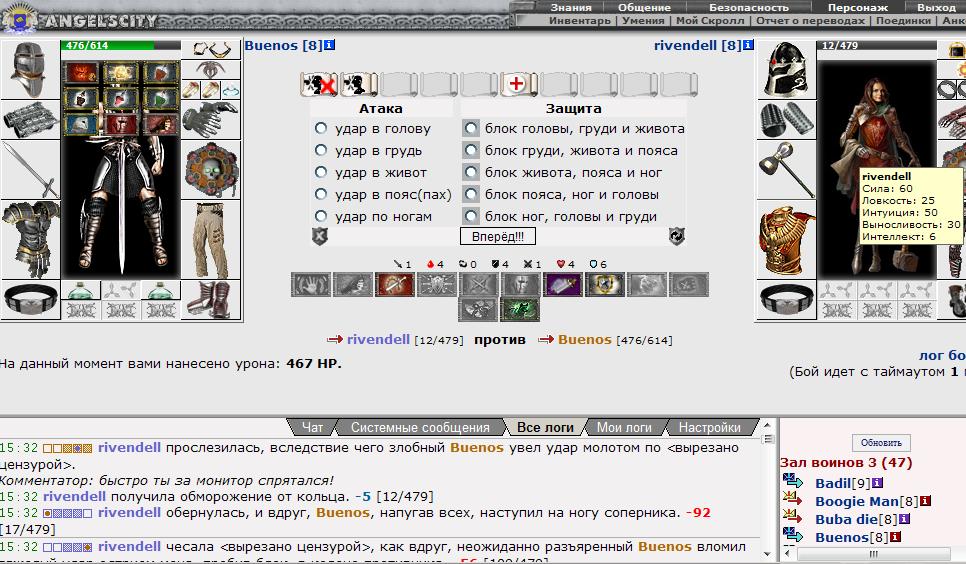The width and height of the screenshot is (966, 564).
Task: Click Buenos's gauntlets equipment slot
Action: click(211, 120)
